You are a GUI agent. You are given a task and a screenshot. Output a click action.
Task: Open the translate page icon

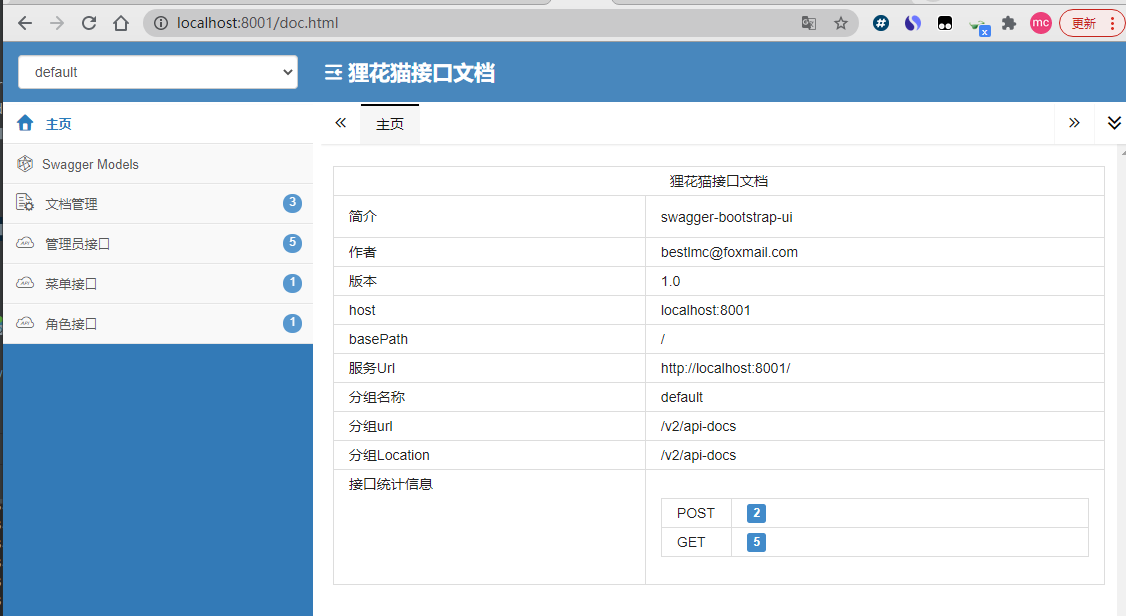809,23
